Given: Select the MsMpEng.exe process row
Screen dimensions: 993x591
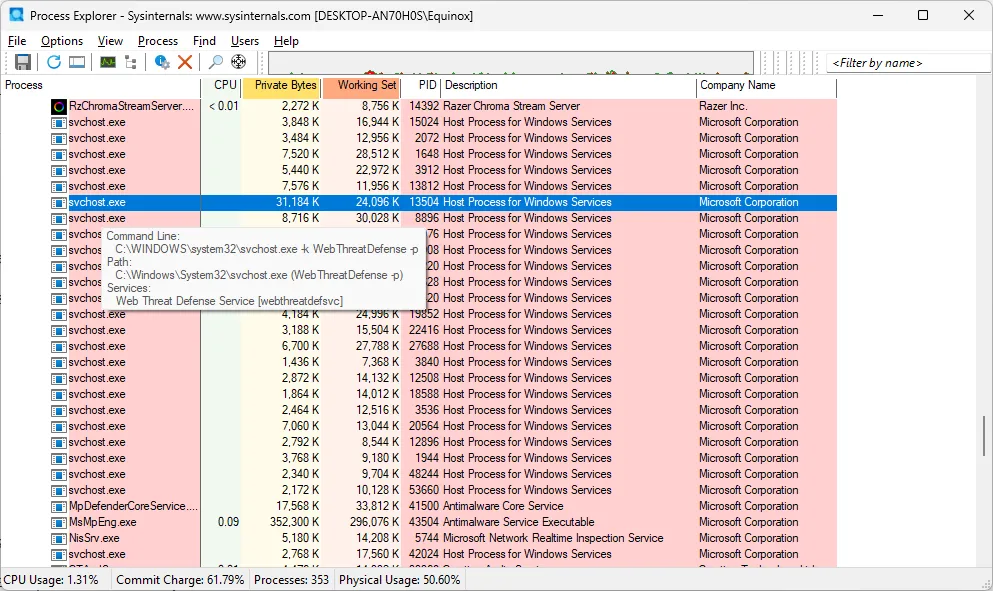Looking at the screenshot, I should (x=102, y=522).
